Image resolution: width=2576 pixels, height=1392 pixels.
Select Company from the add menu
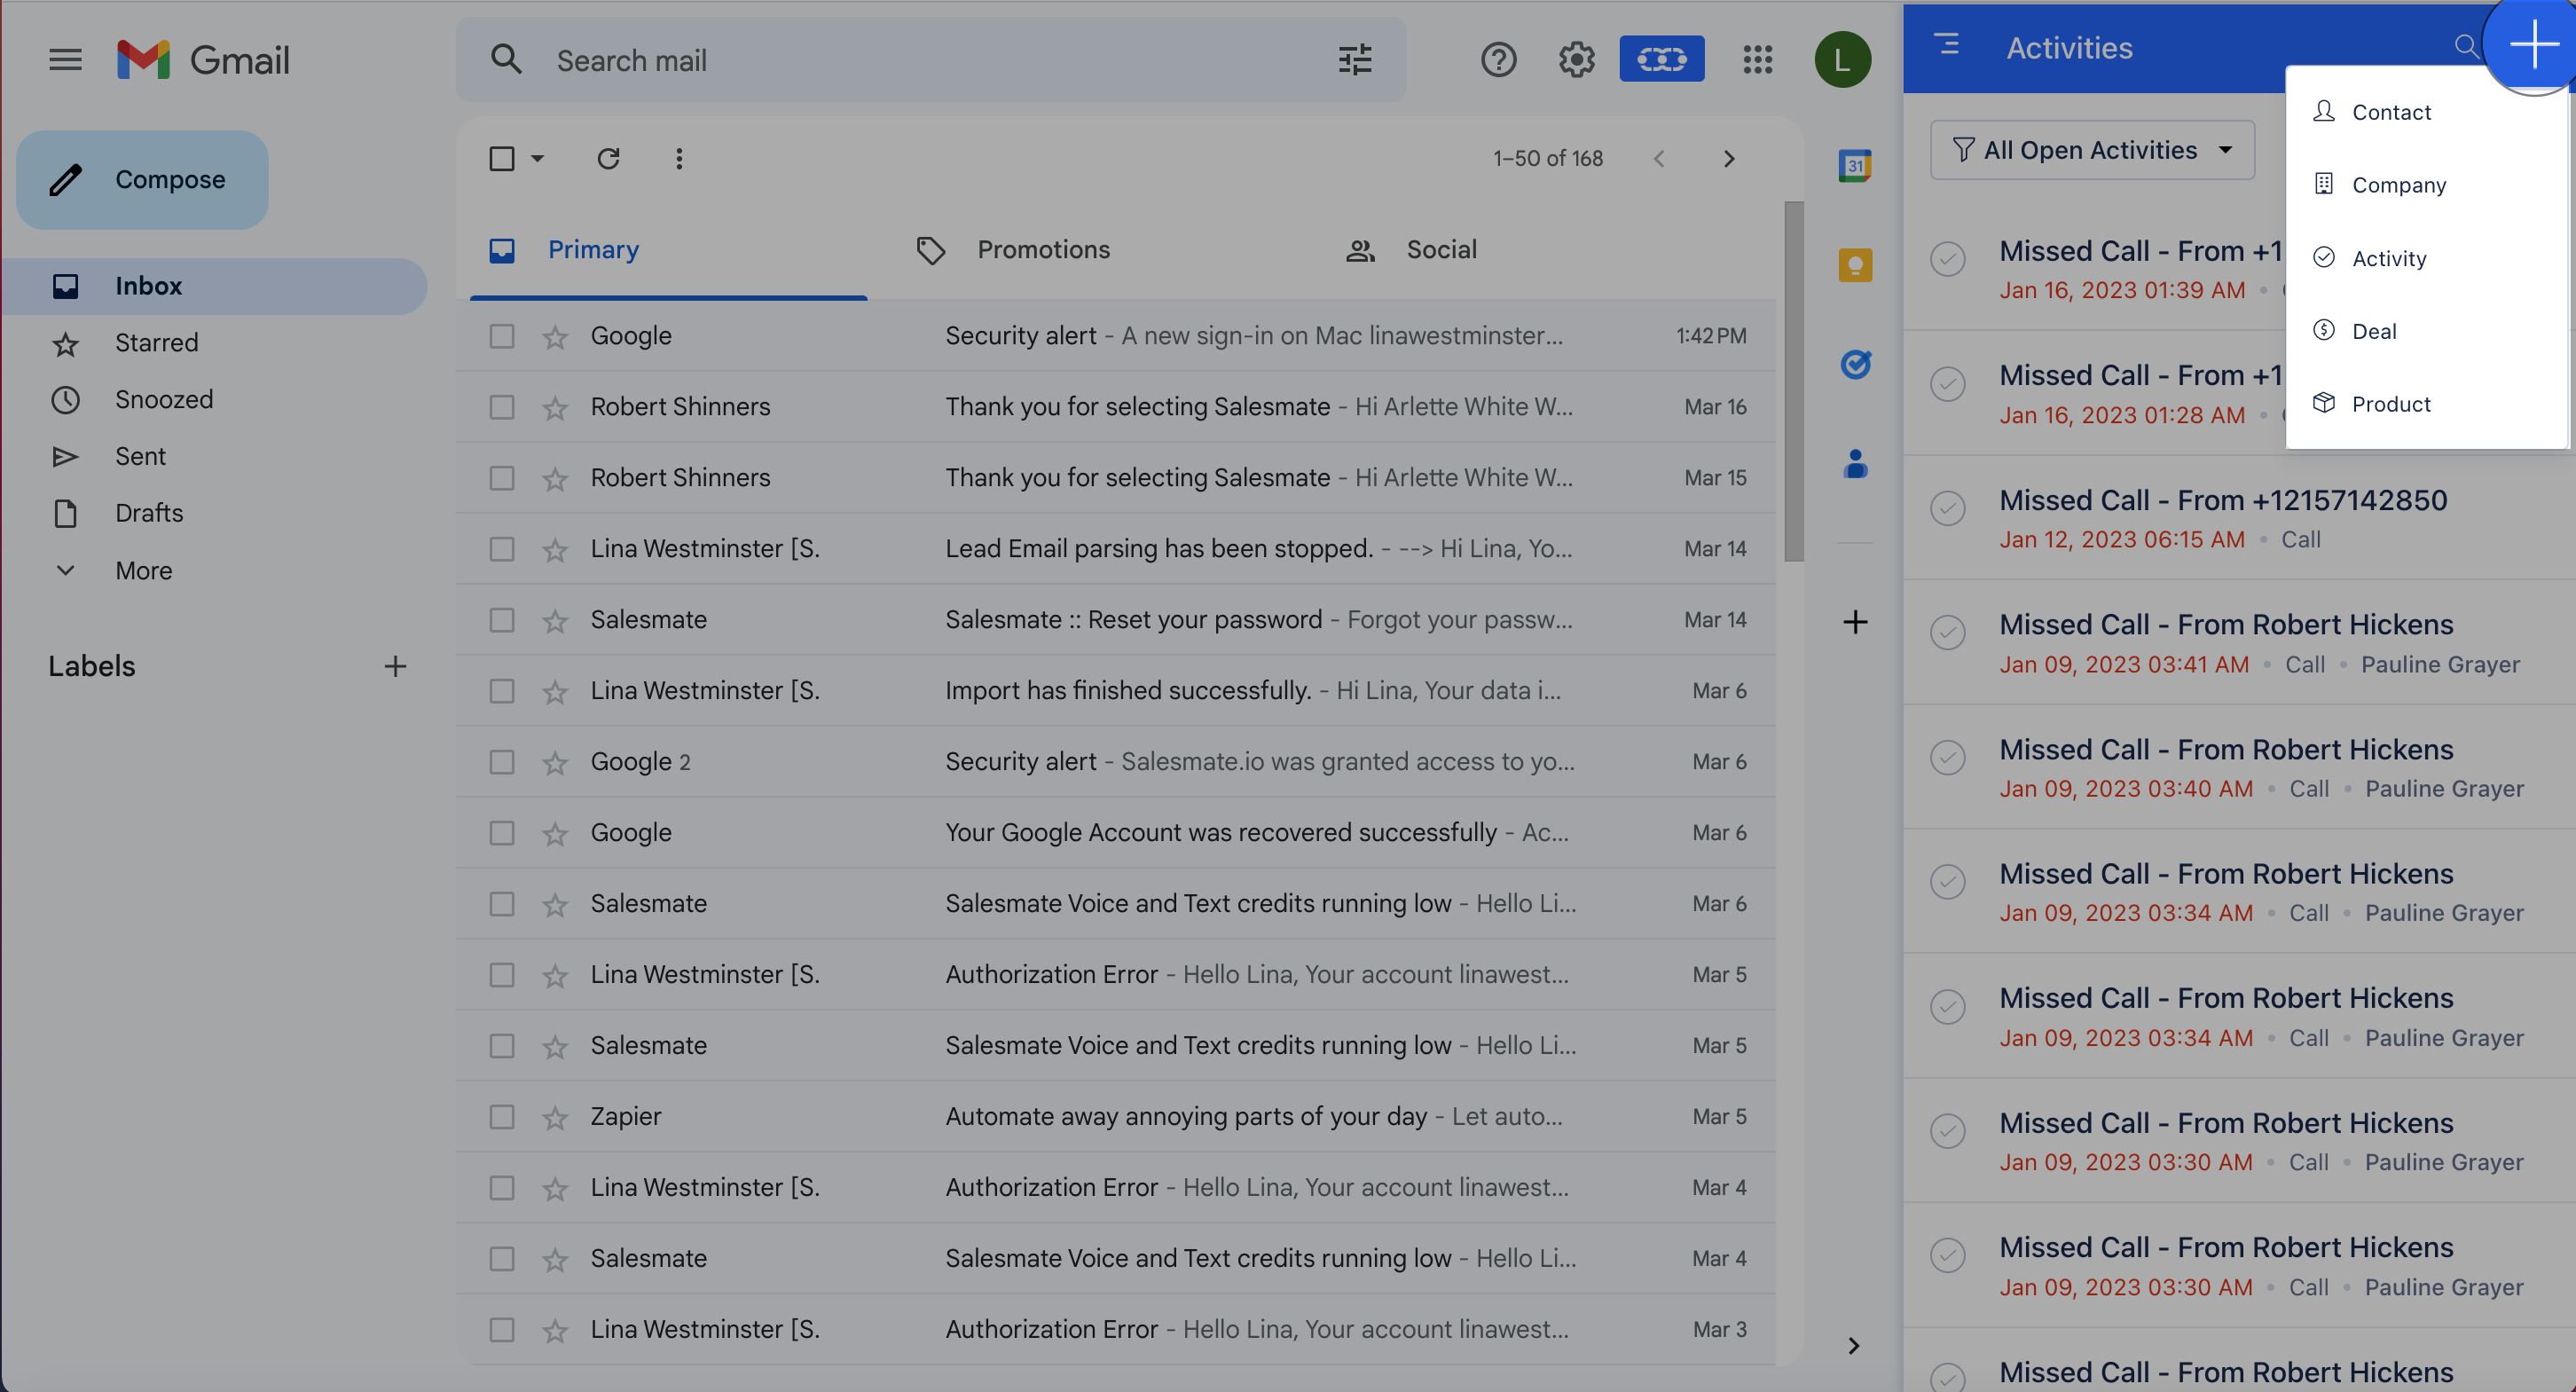2399,184
